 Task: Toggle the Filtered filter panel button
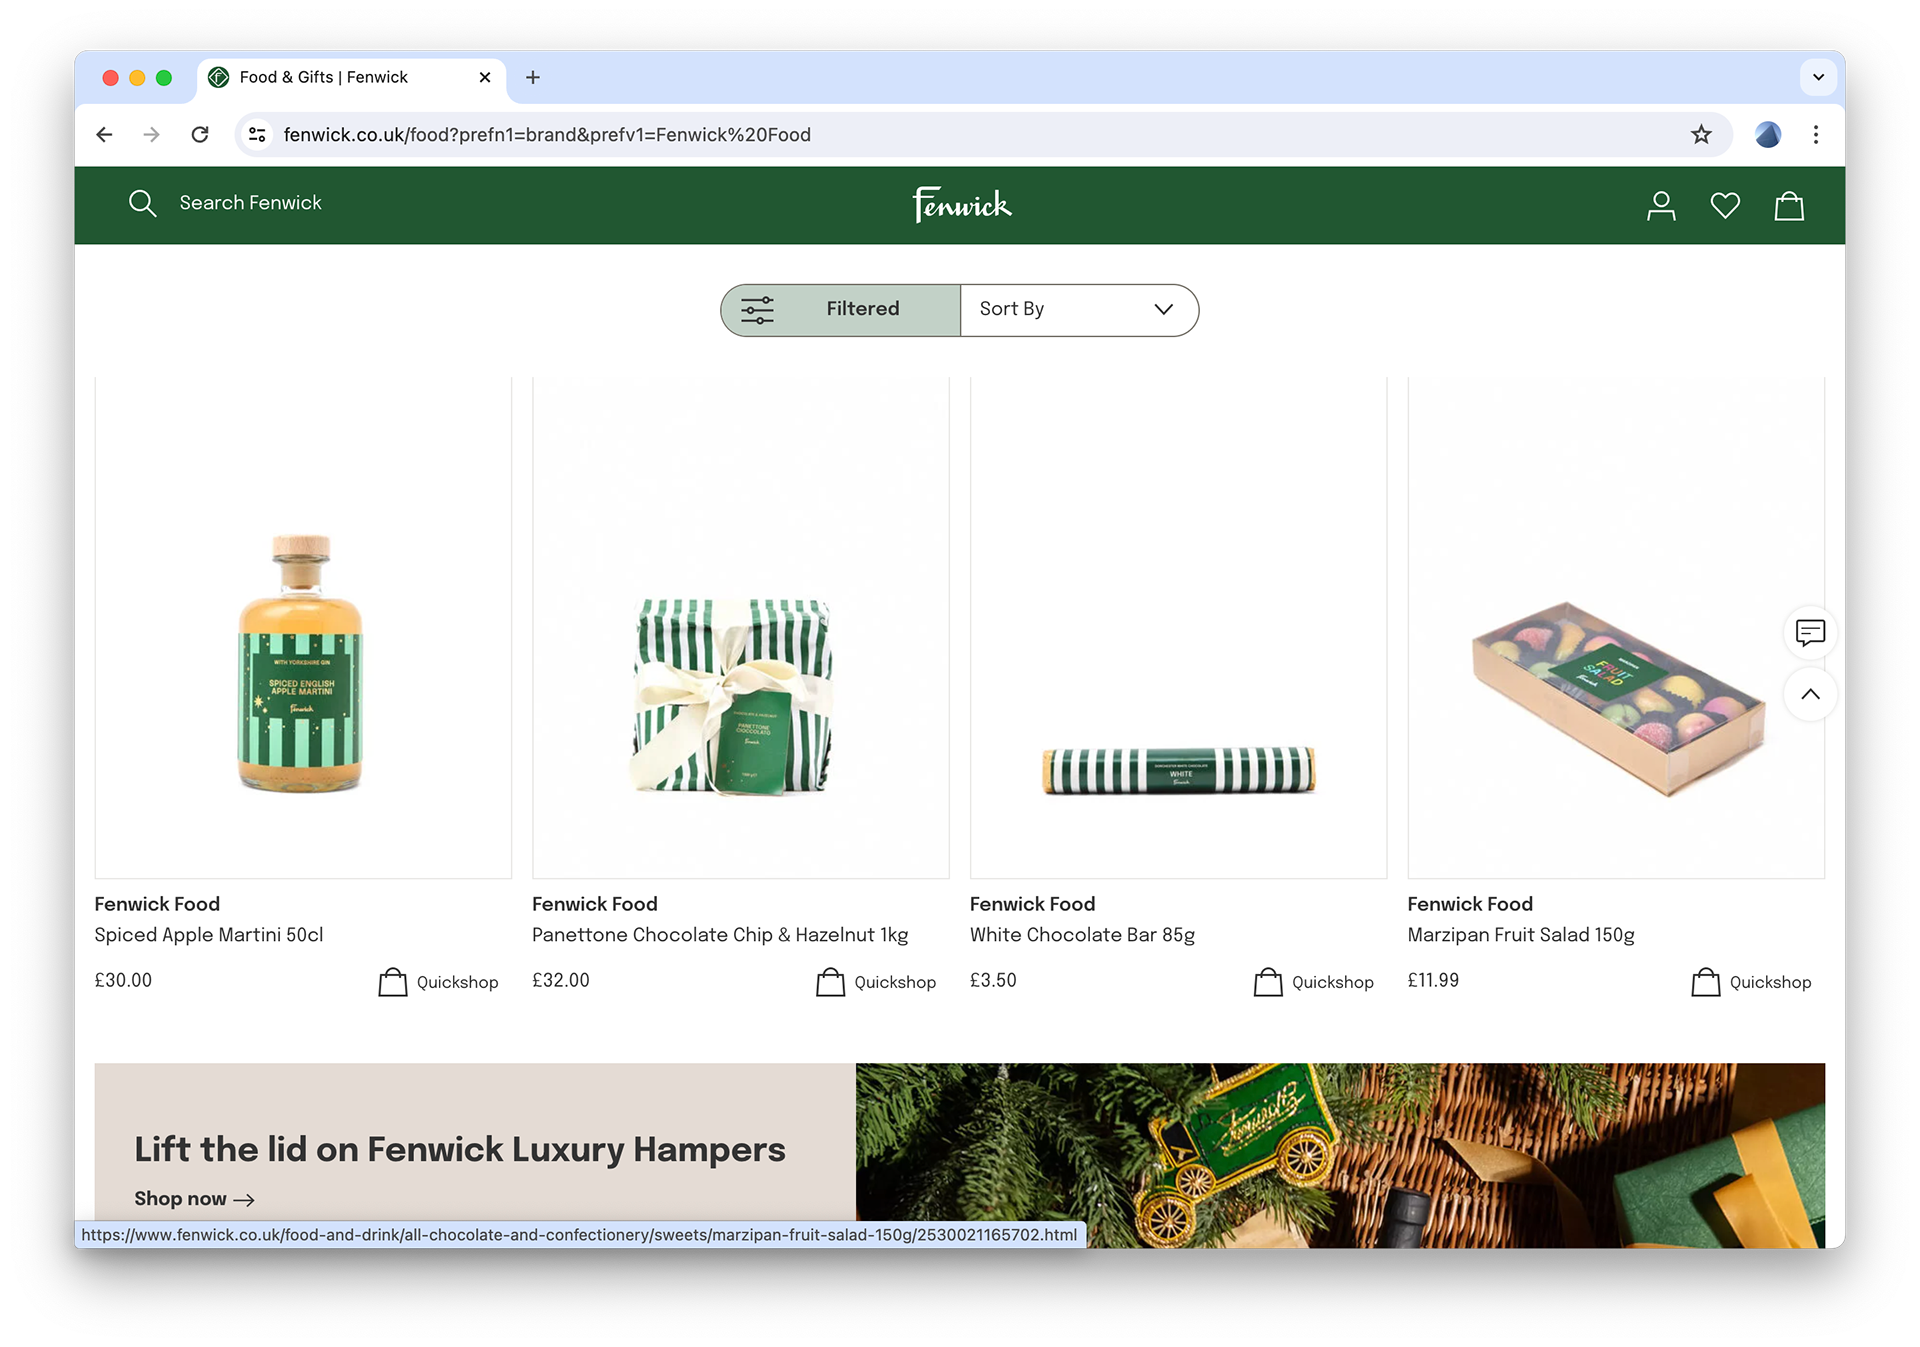(x=841, y=310)
